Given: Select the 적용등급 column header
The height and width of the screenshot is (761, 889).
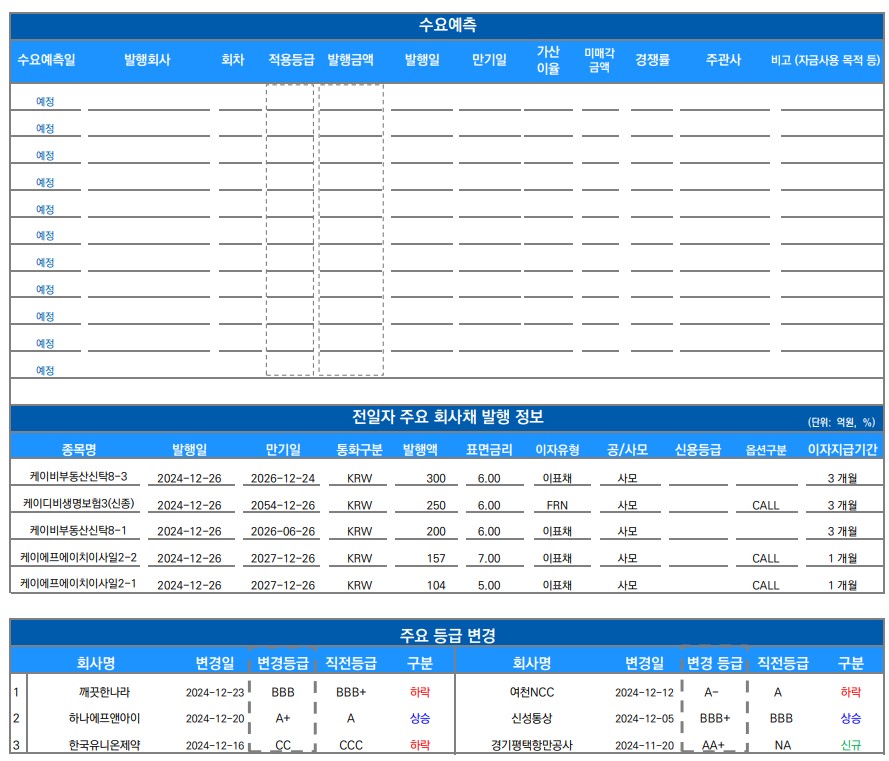Looking at the screenshot, I should (291, 60).
